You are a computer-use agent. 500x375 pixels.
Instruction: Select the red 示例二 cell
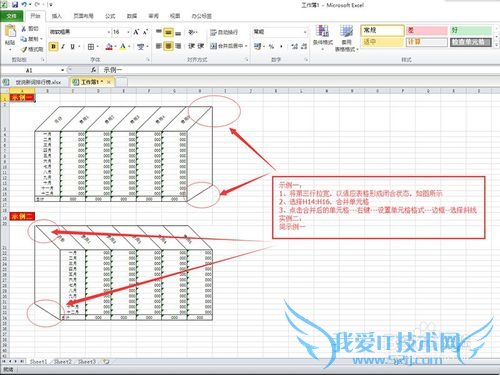pyautogui.click(x=22, y=216)
